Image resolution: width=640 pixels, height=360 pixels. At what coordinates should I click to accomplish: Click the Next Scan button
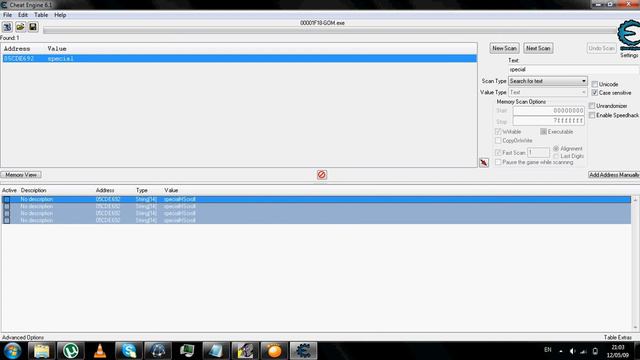(538, 48)
